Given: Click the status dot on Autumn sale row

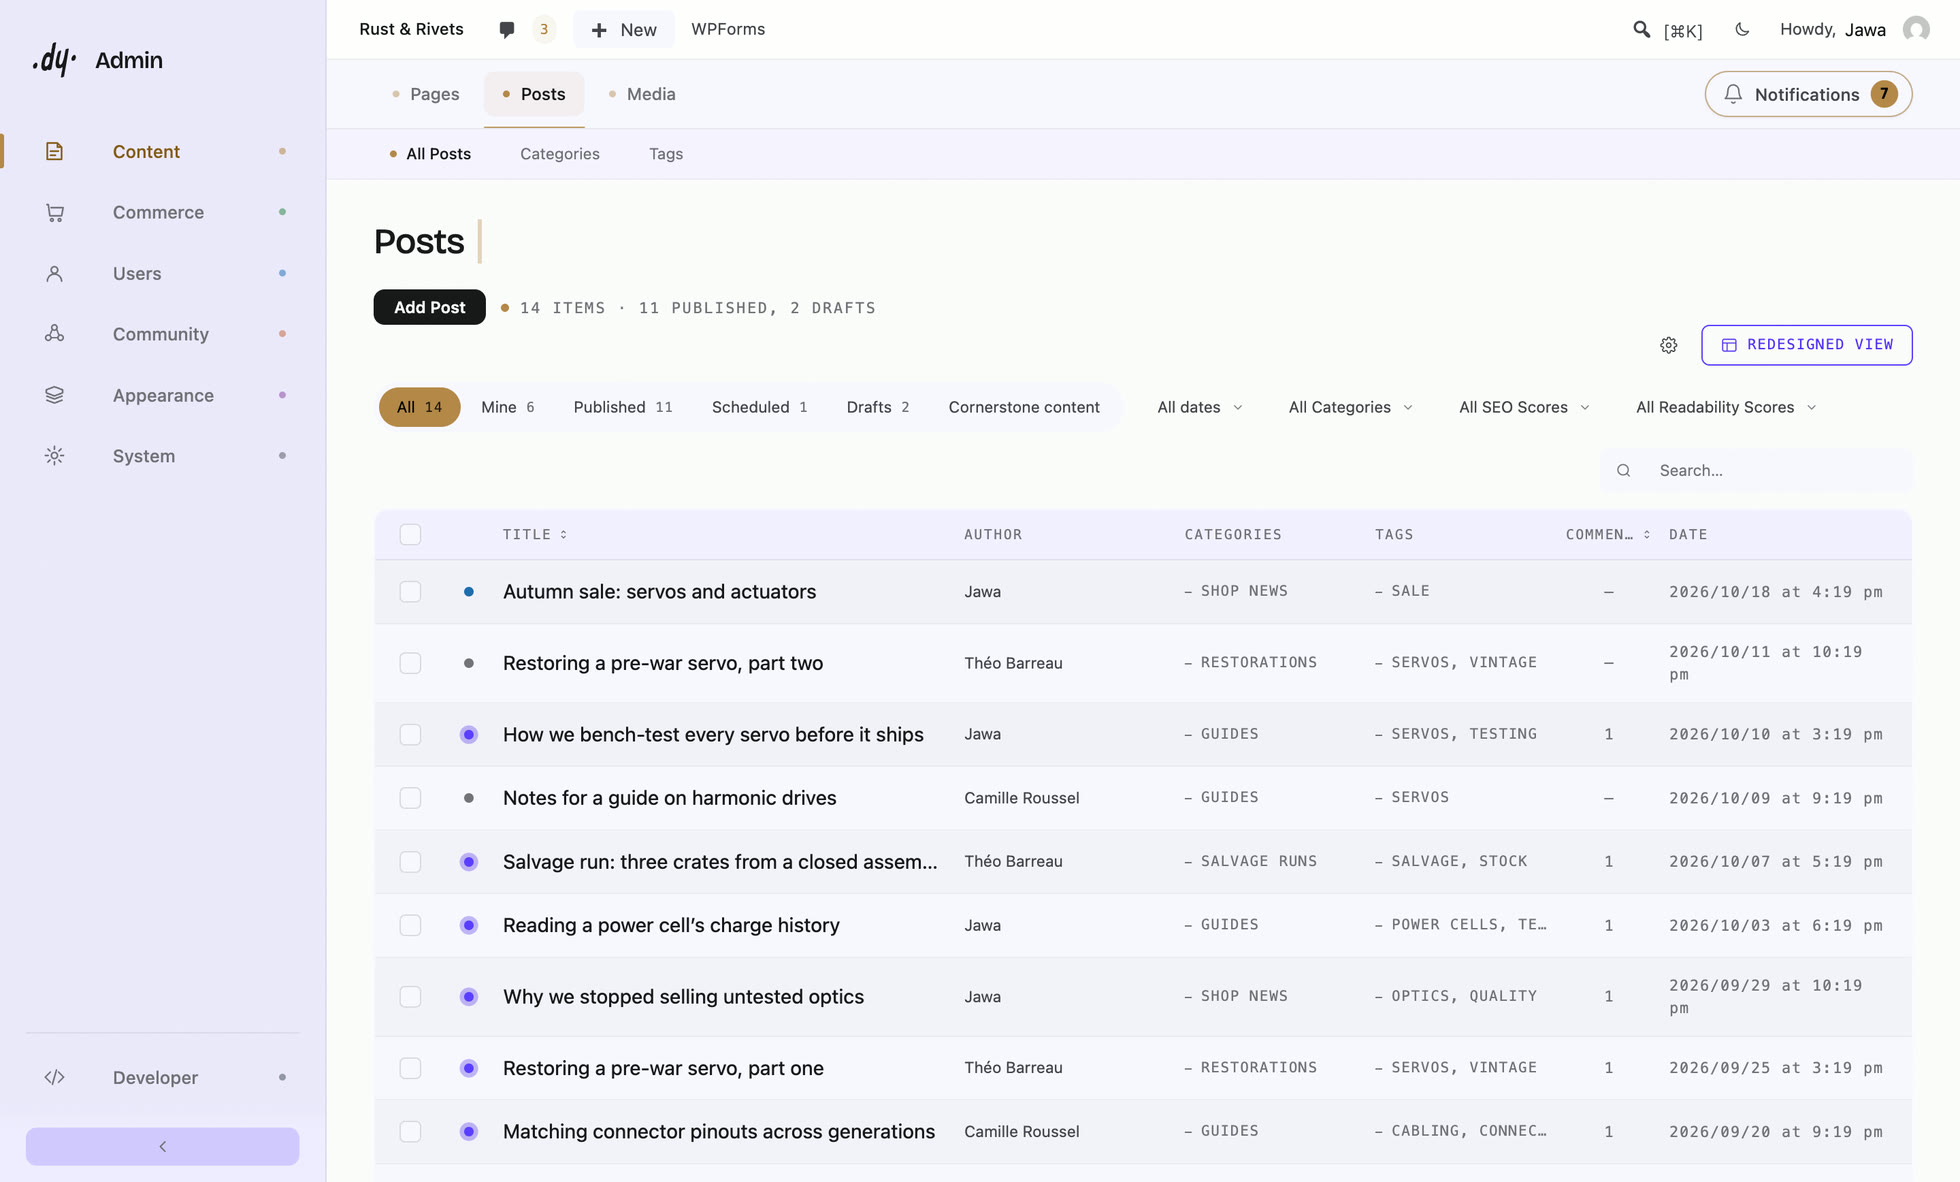Looking at the screenshot, I should point(469,592).
